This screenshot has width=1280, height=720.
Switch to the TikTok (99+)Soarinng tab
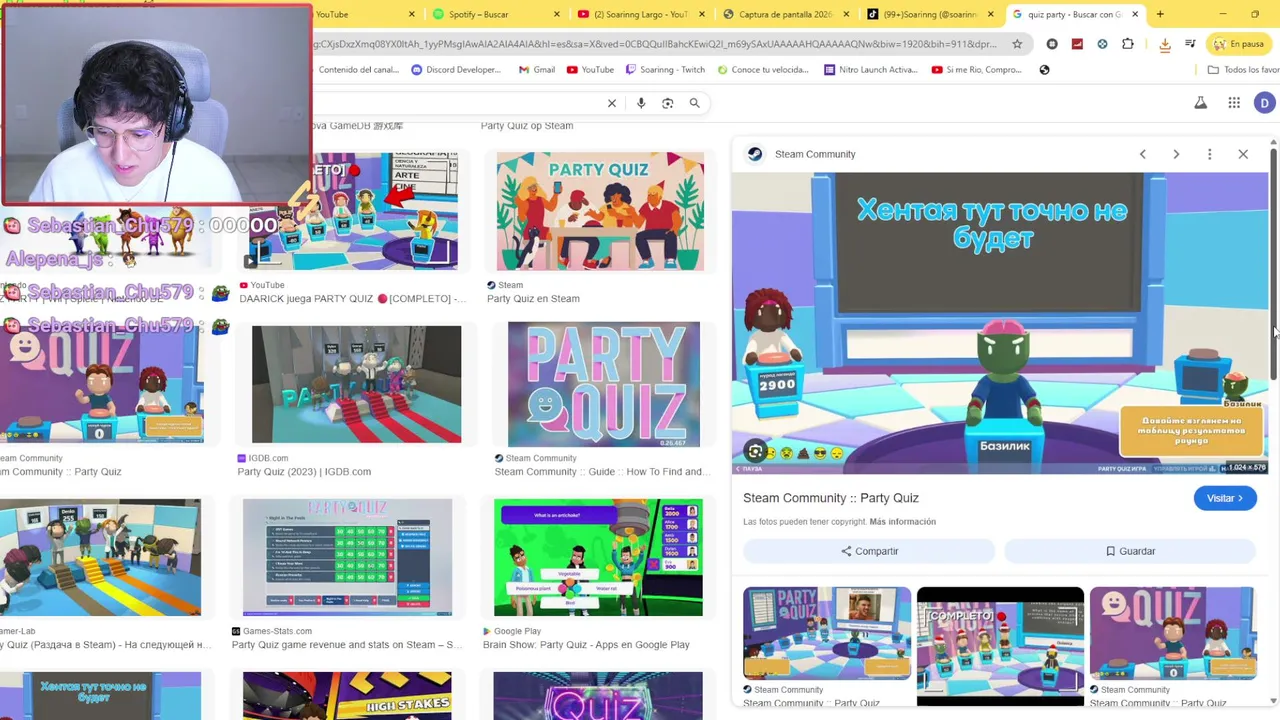930,14
